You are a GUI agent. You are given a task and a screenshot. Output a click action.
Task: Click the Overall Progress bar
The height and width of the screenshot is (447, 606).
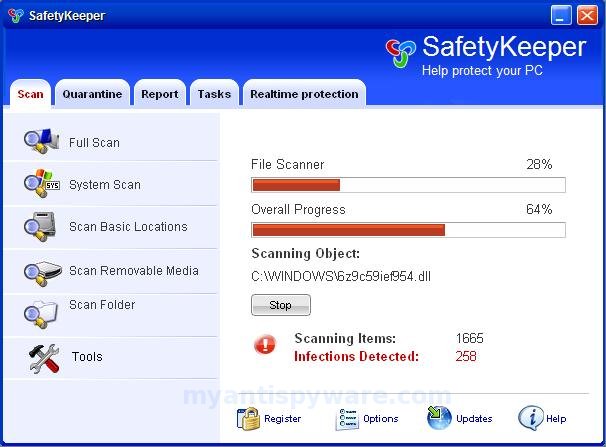(x=409, y=230)
